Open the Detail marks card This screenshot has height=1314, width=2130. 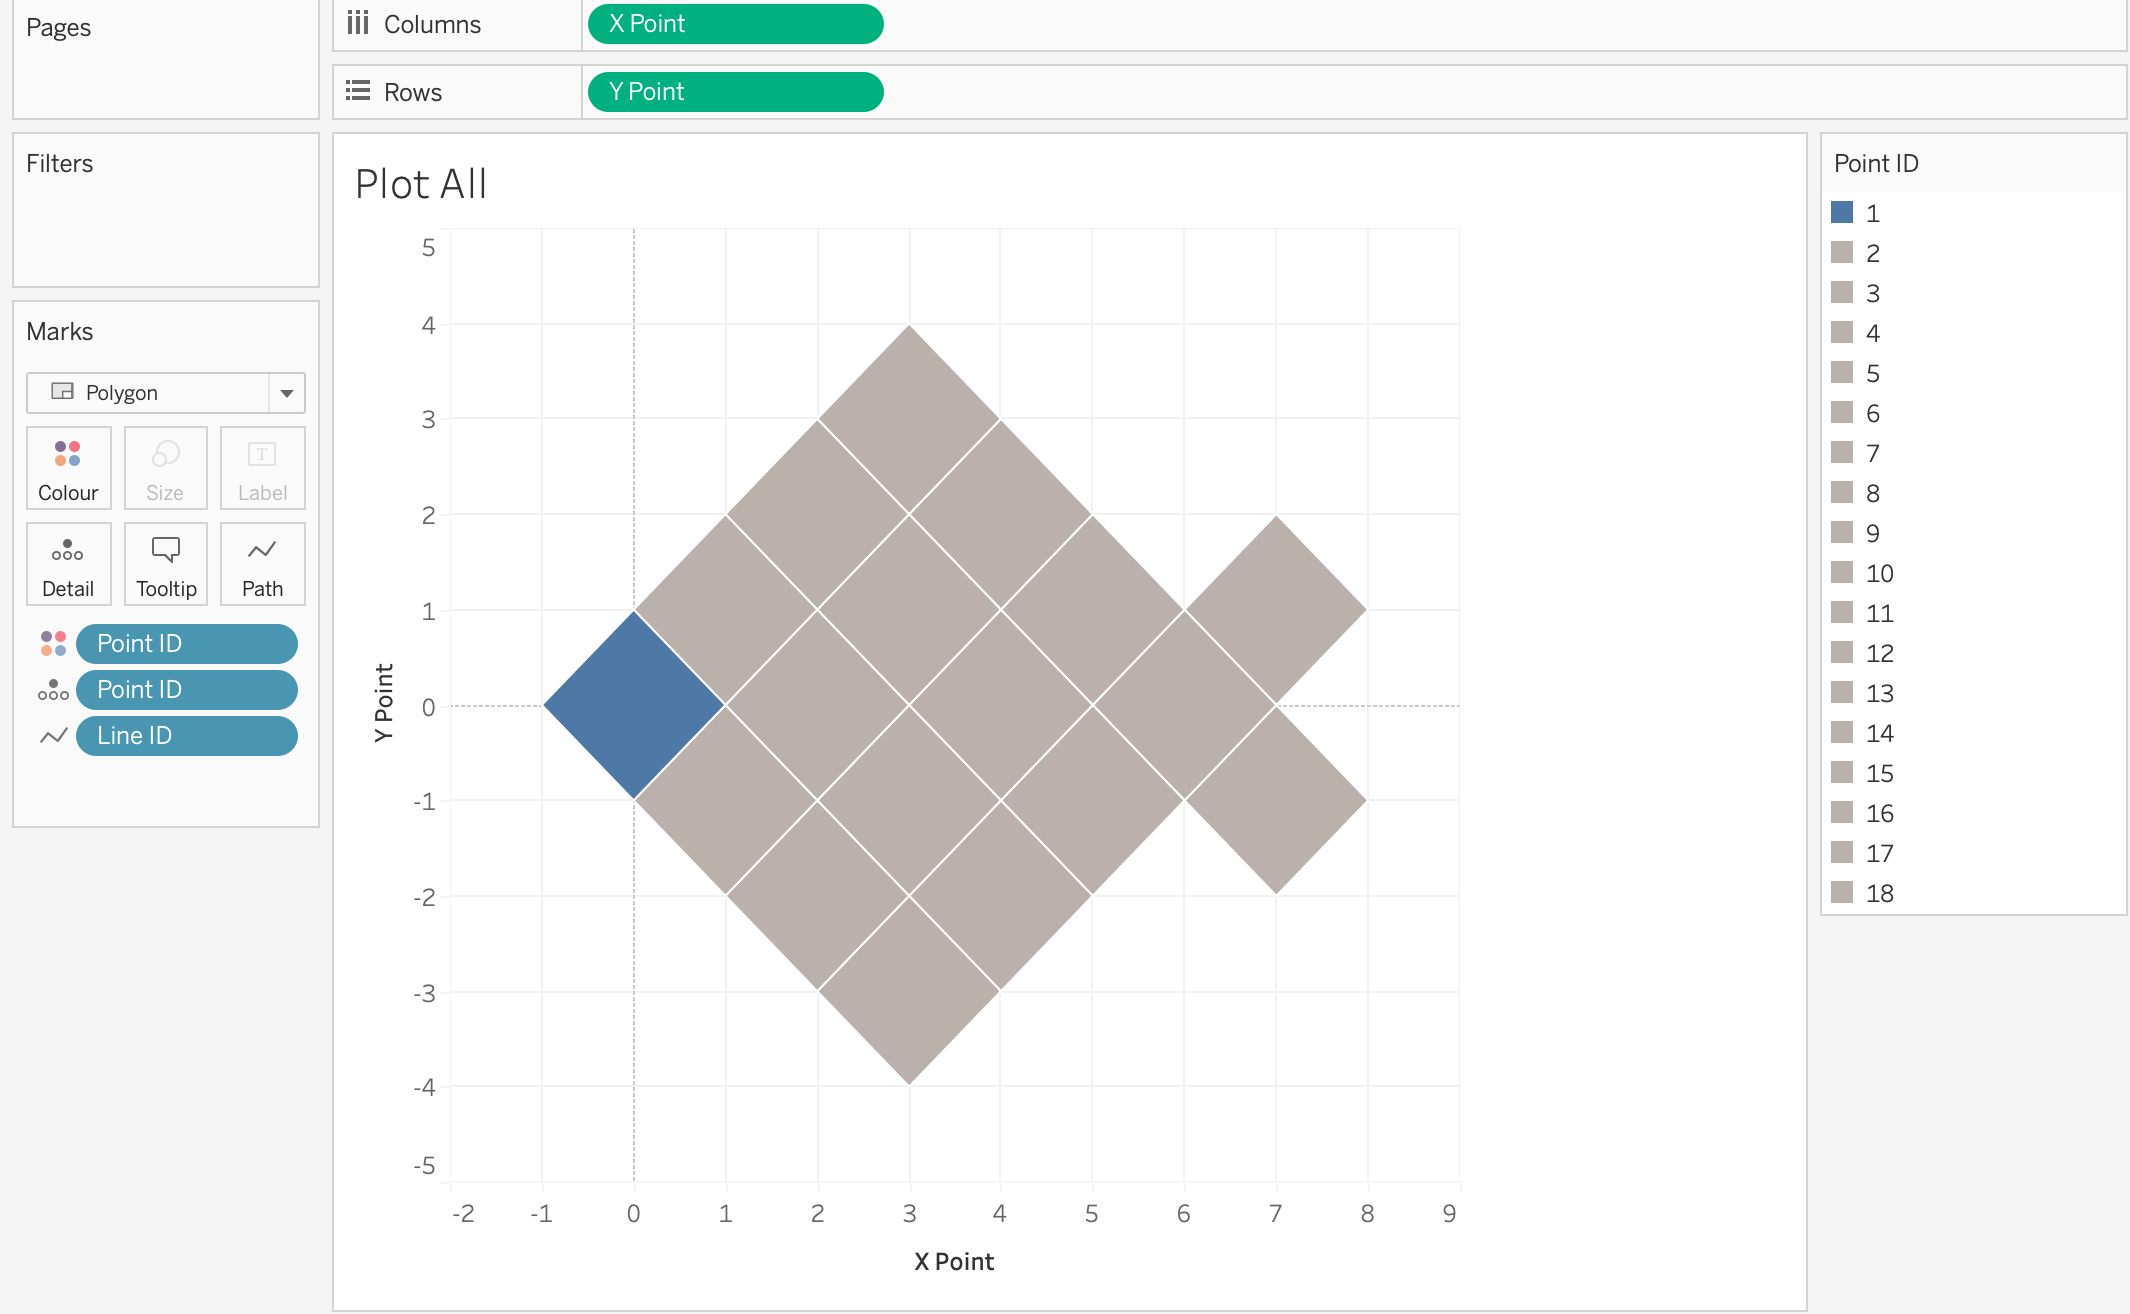pyautogui.click(x=68, y=564)
